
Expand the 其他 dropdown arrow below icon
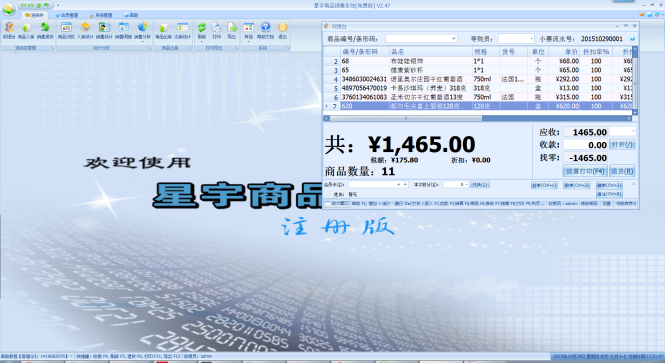click(x=249, y=41)
